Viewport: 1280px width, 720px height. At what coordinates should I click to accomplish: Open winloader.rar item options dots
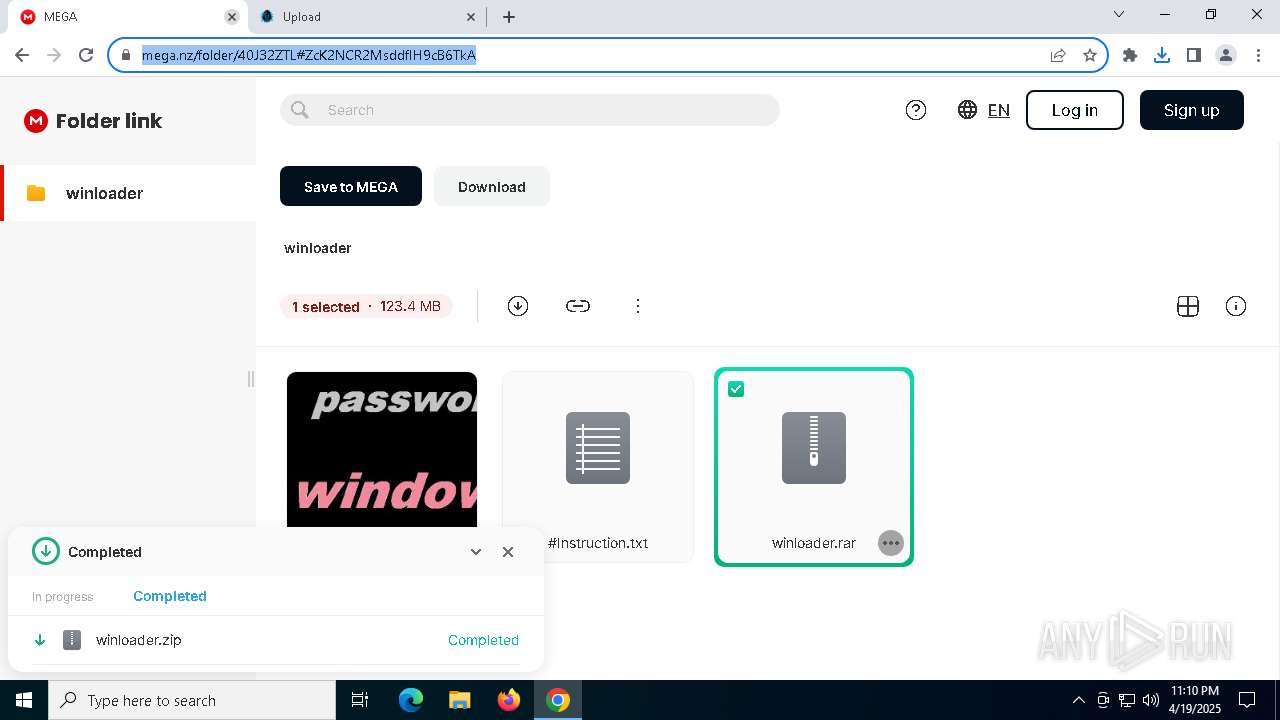[x=890, y=543]
